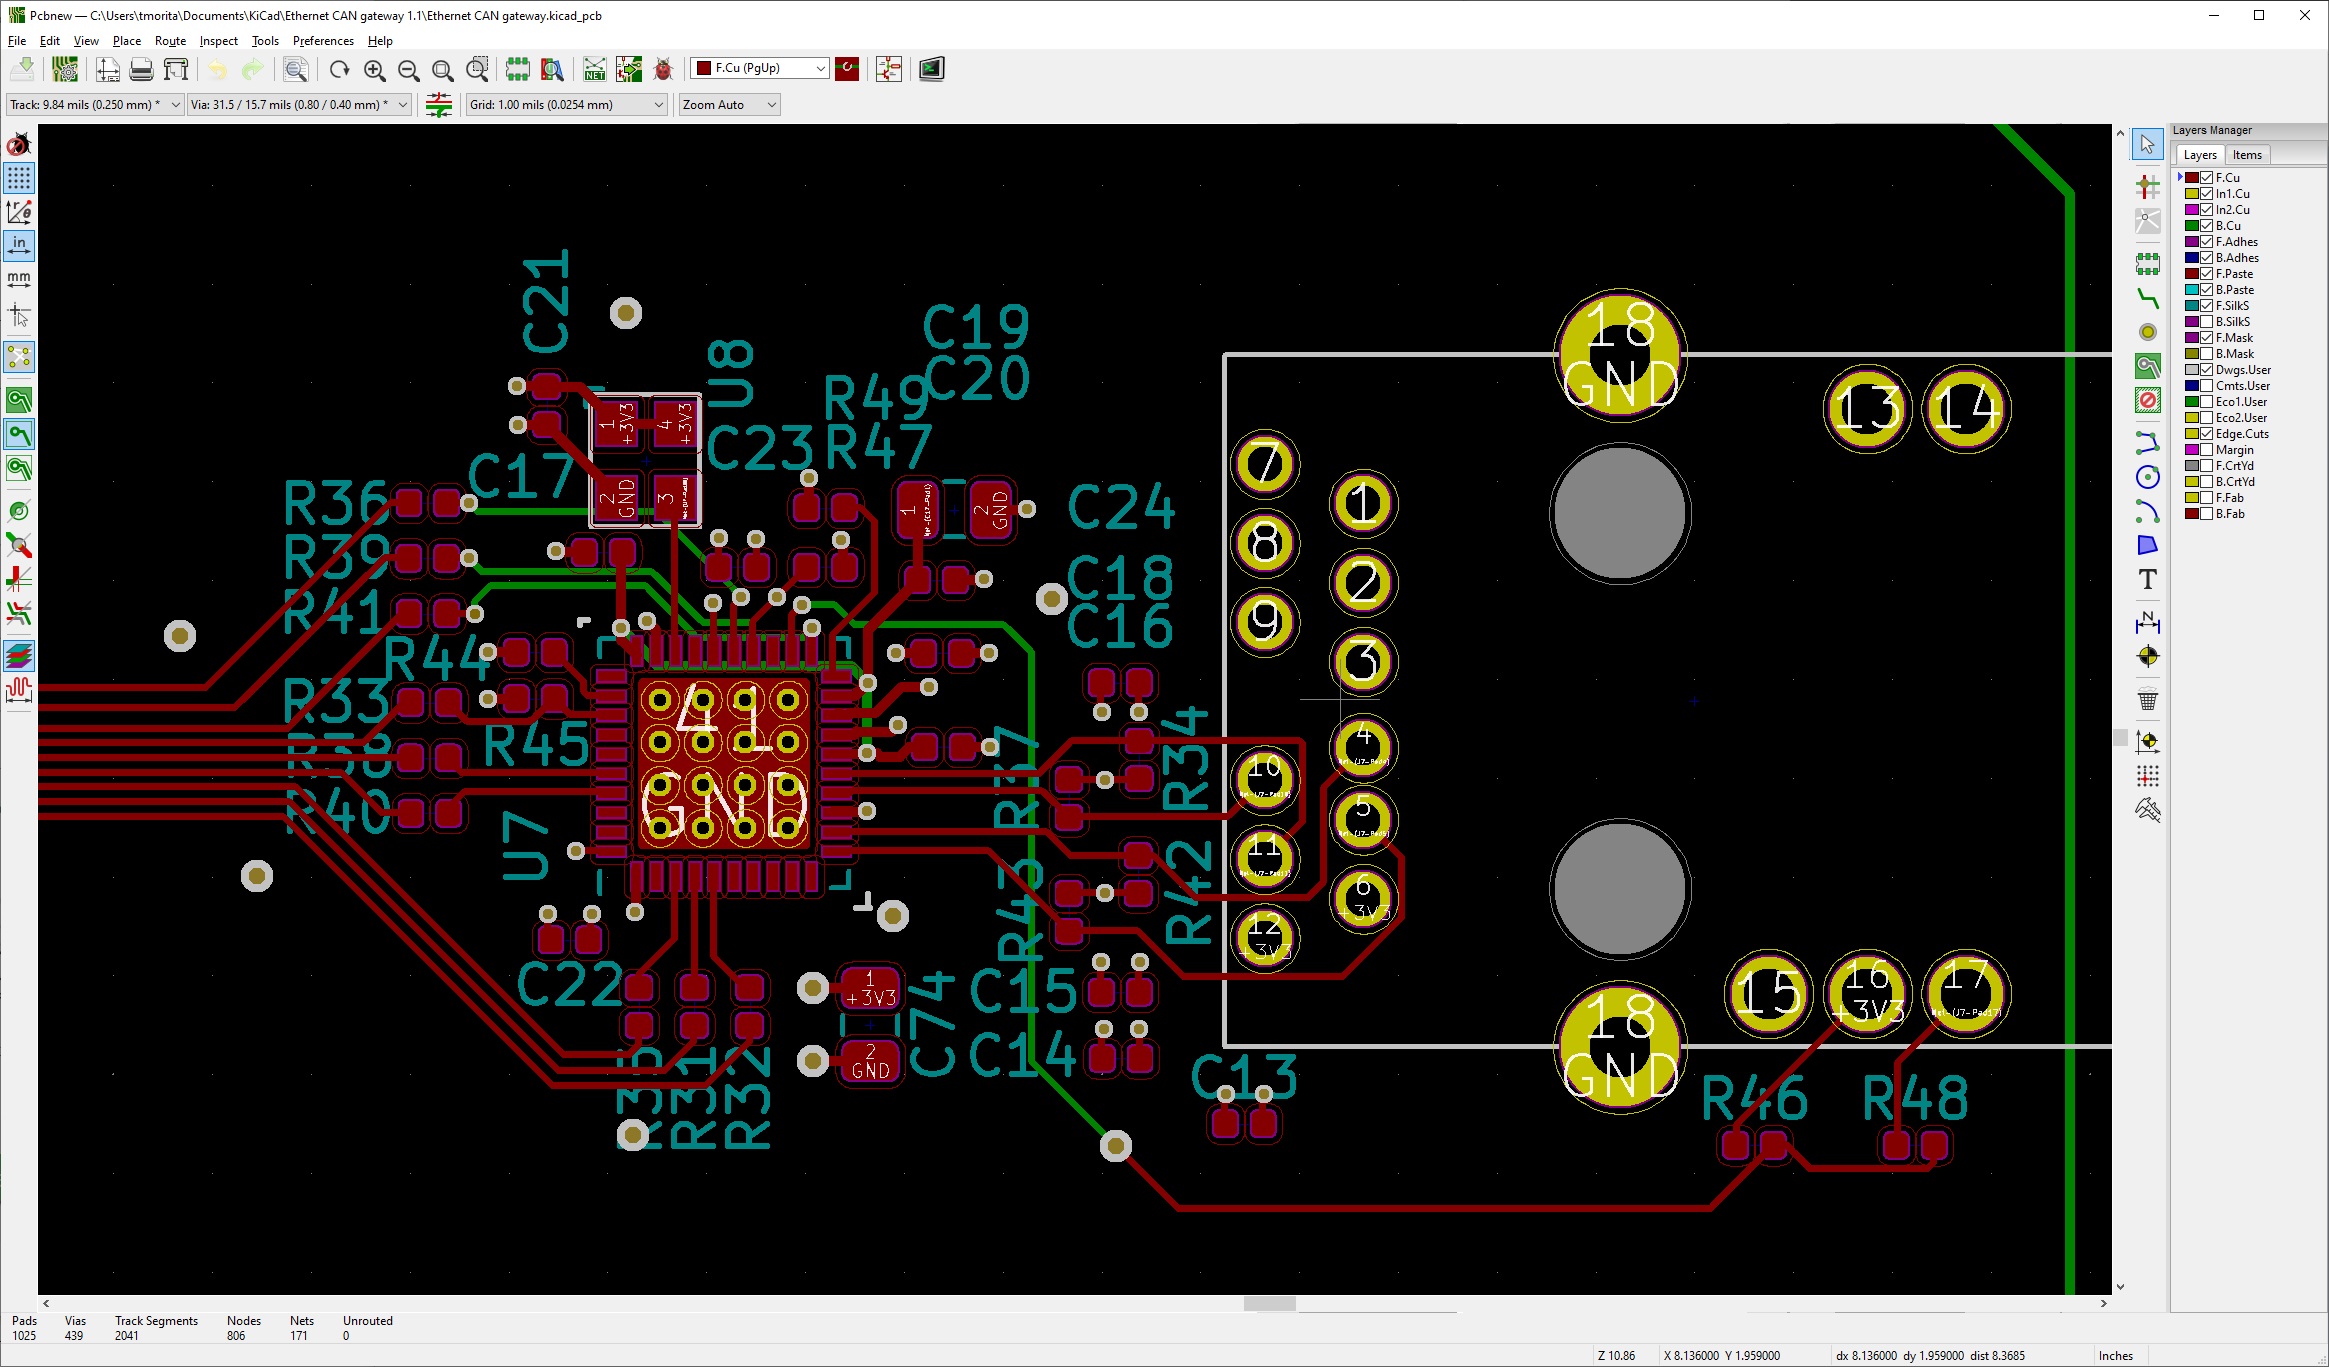This screenshot has width=2329, height=1367.
Task: Open the Preferences menu
Action: (323, 41)
